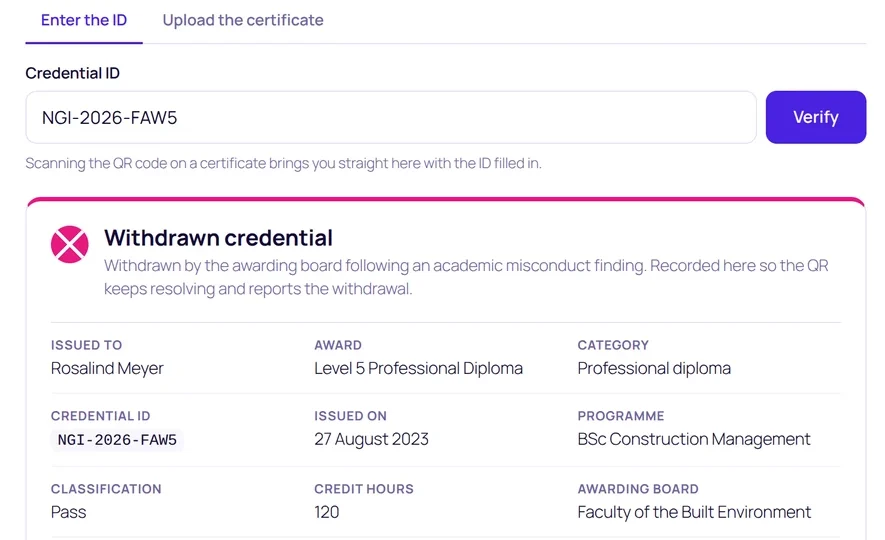The height and width of the screenshot is (540, 885).
Task: Open the Upload the certificate tab
Action: [243, 20]
